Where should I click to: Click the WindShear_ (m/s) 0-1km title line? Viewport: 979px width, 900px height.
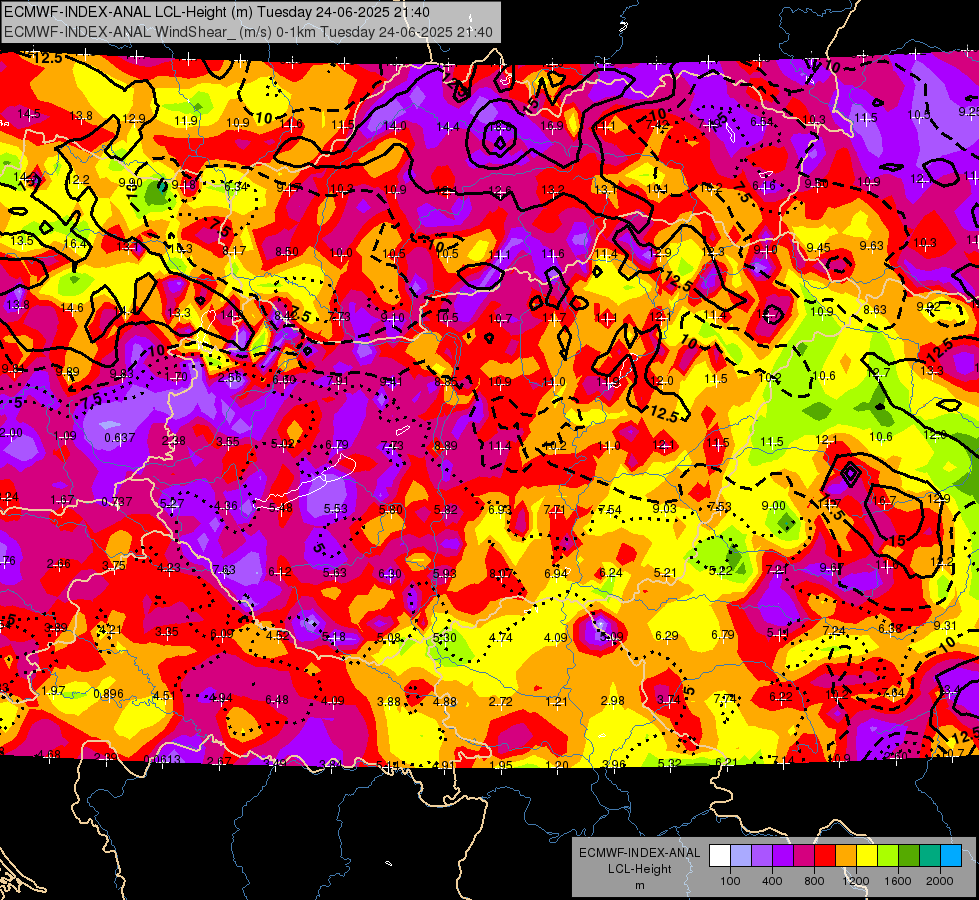pos(248,32)
